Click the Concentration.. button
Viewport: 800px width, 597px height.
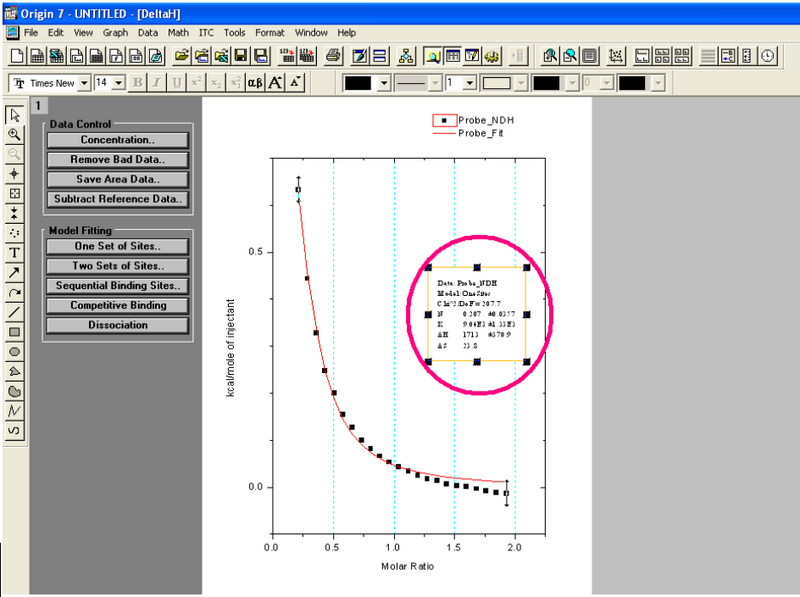click(118, 140)
